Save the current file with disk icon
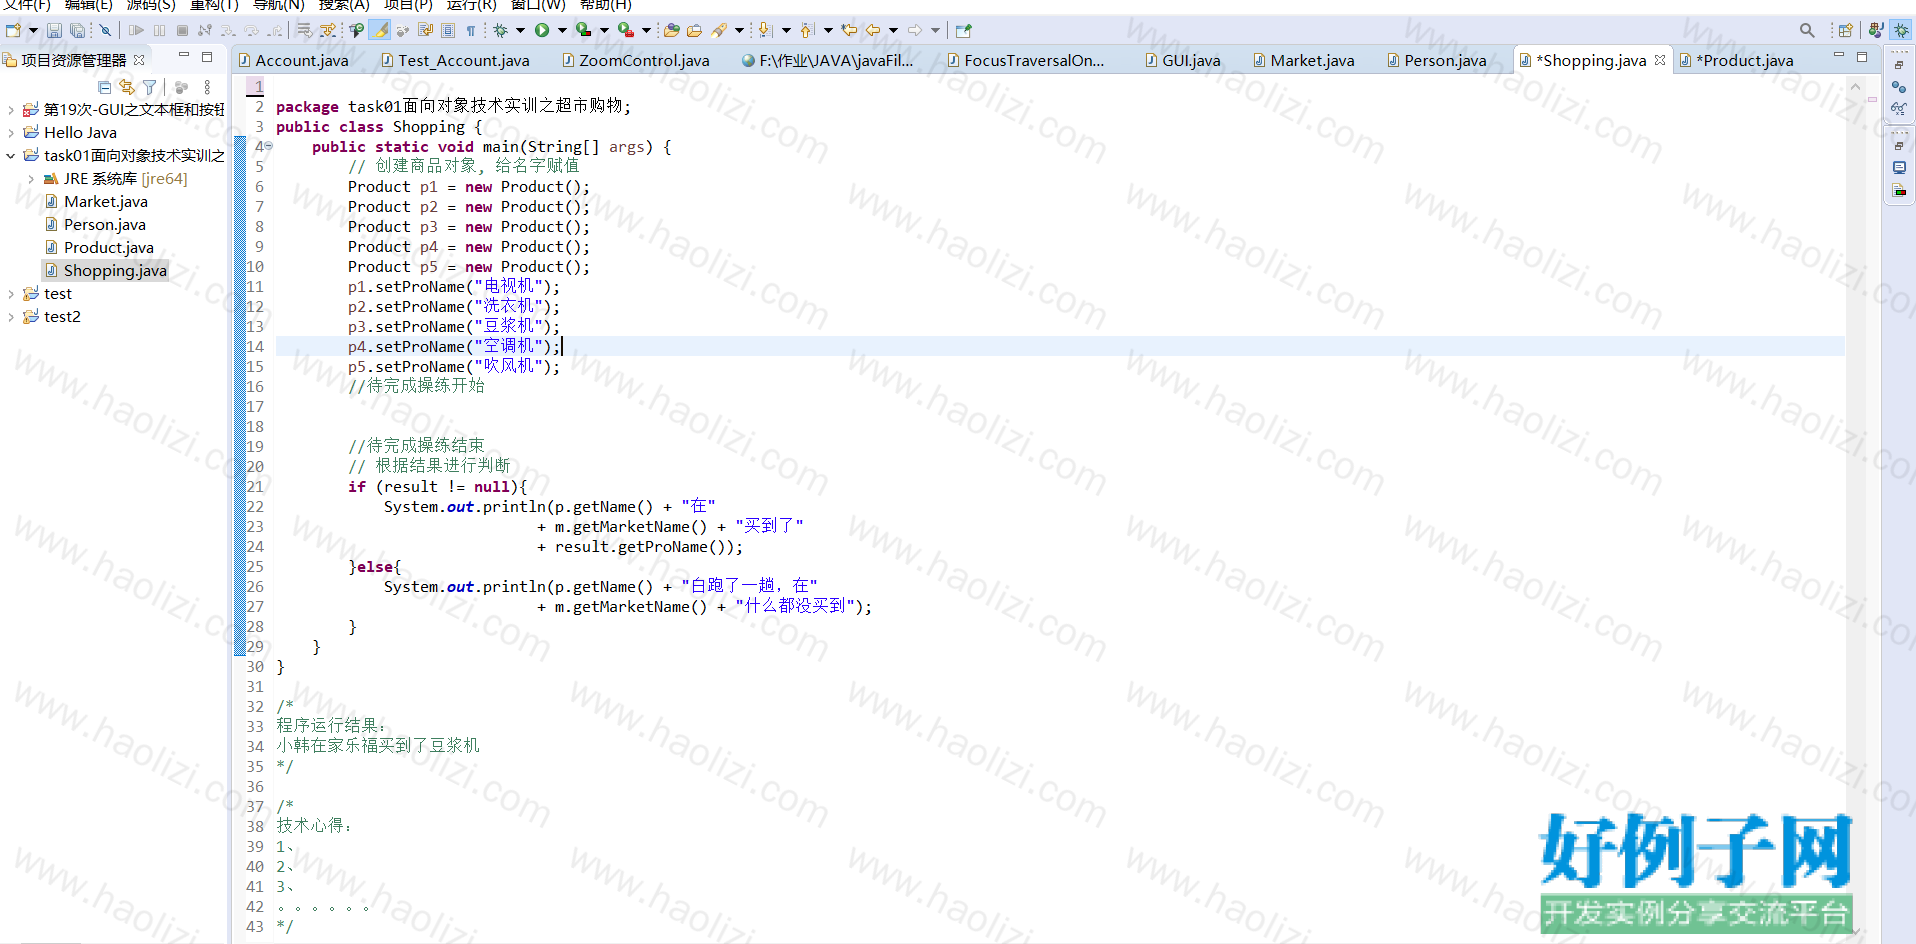This screenshot has width=1916, height=944. coord(54,30)
